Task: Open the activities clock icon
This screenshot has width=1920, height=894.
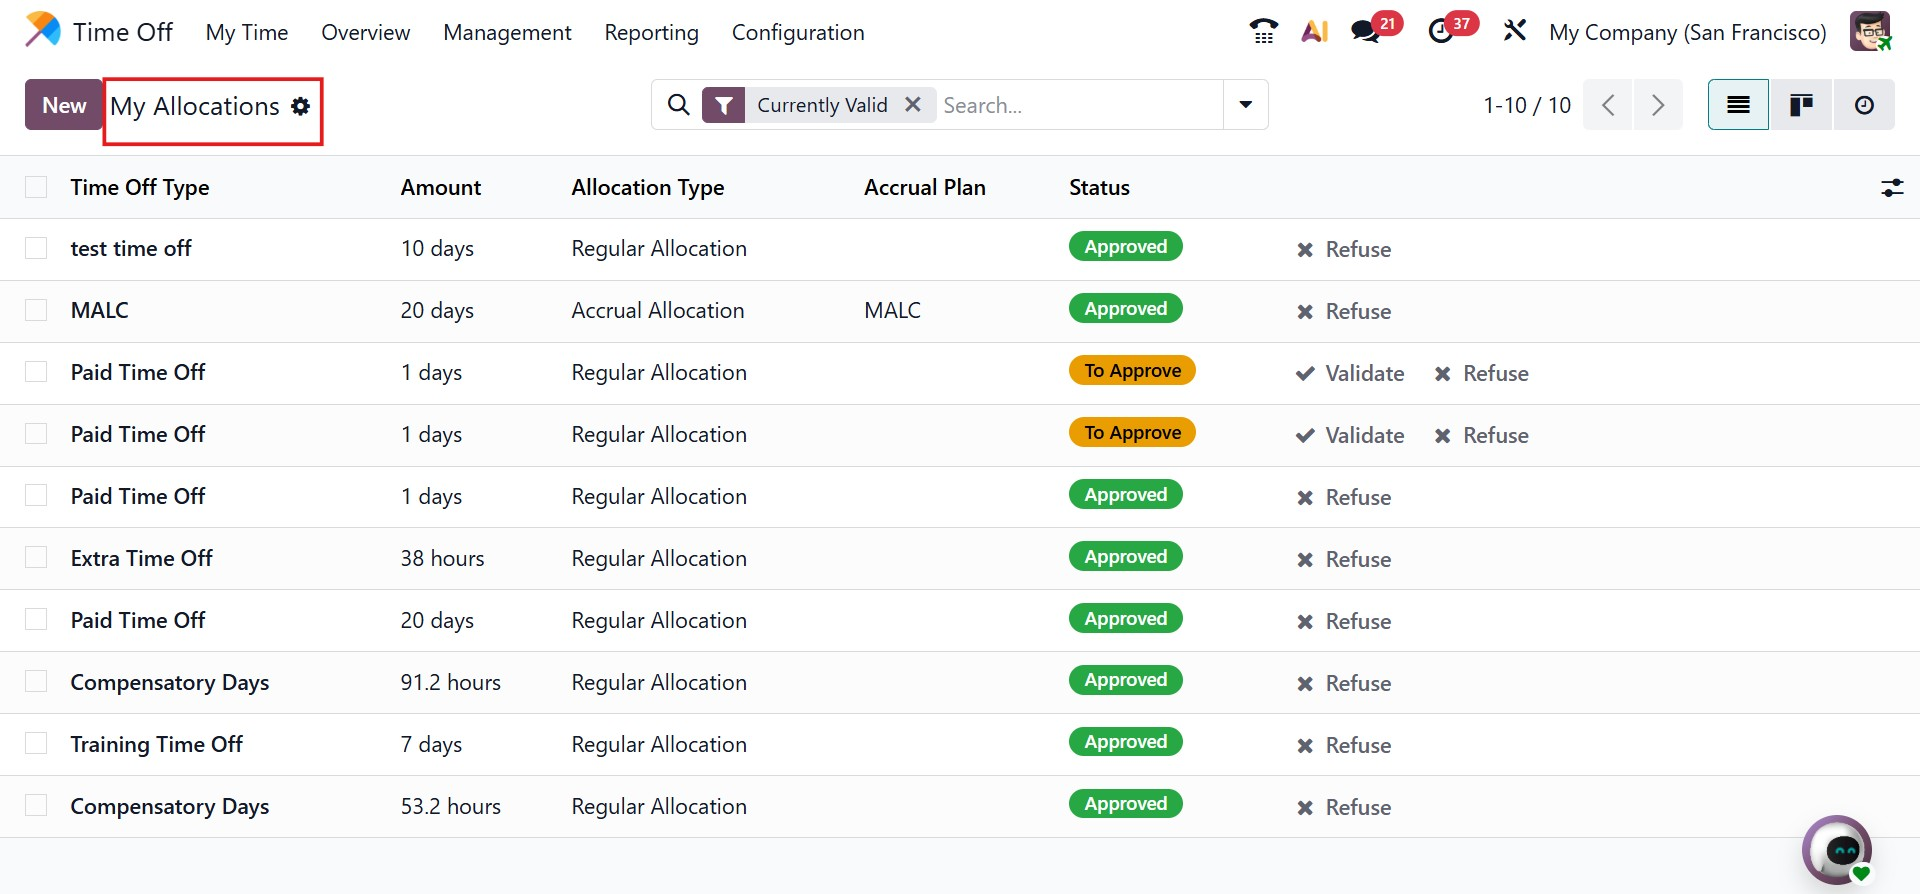Action: pyautogui.click(x=1441, y=32)
